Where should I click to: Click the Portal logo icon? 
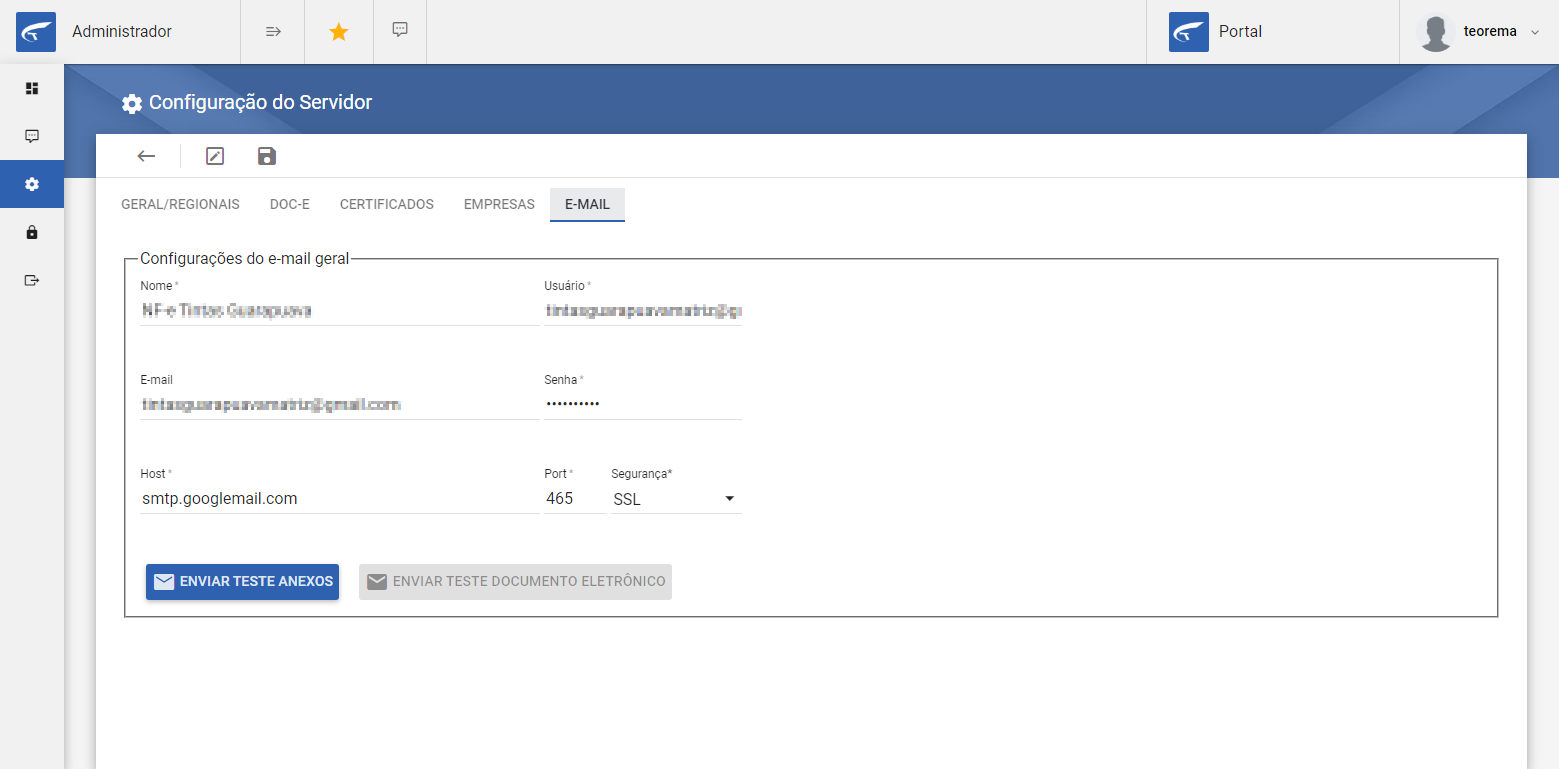pyautogui.click(x=1189, y=32)
